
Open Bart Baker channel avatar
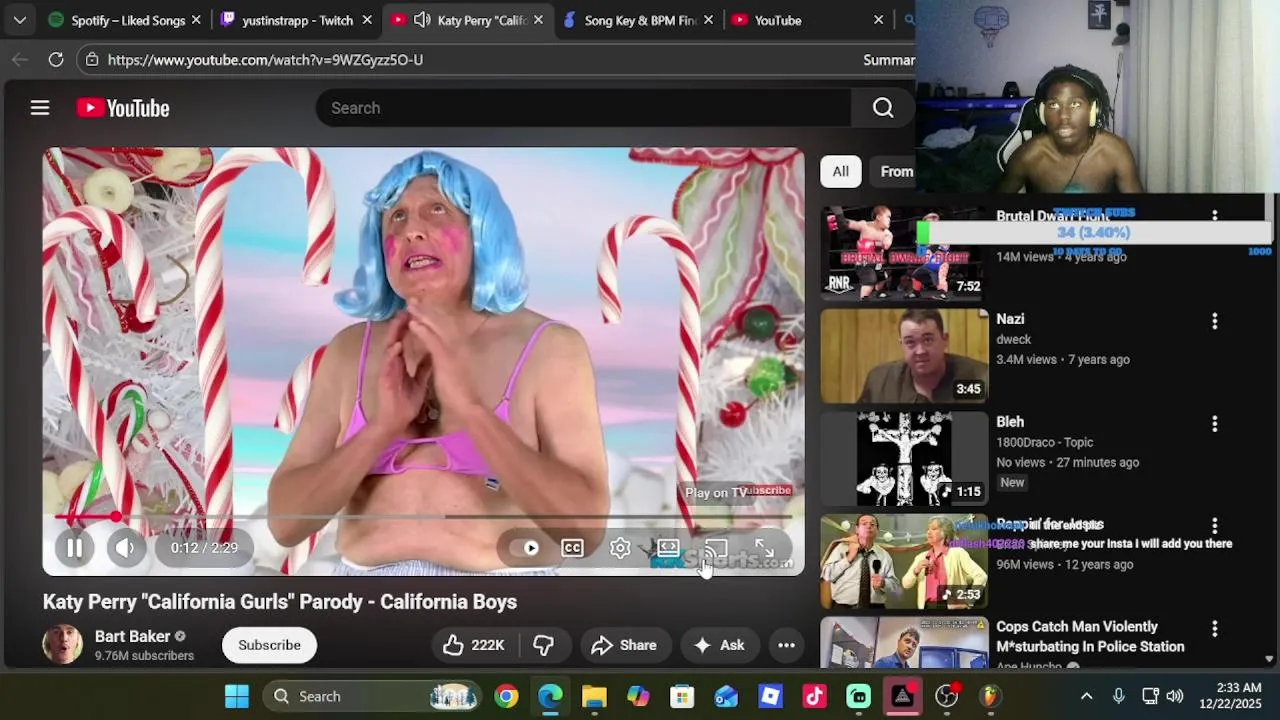[x=62, y=645]
